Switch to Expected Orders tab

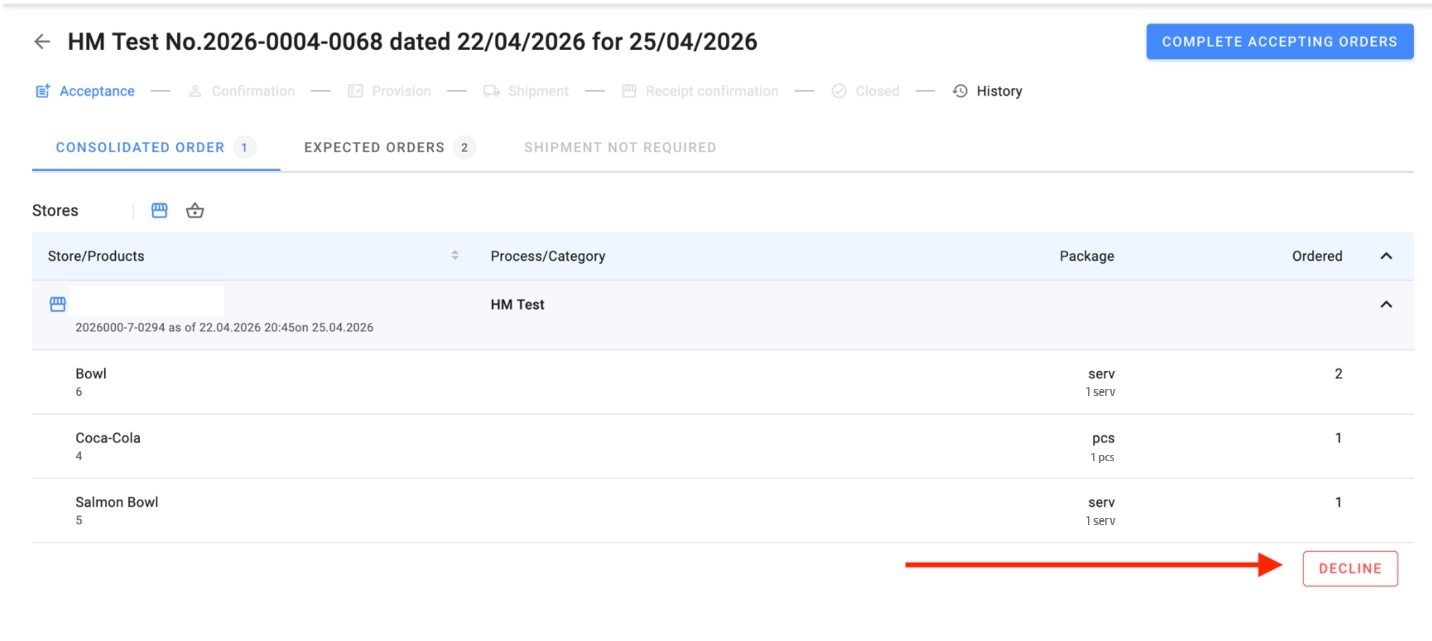click(x=390, y=148)
